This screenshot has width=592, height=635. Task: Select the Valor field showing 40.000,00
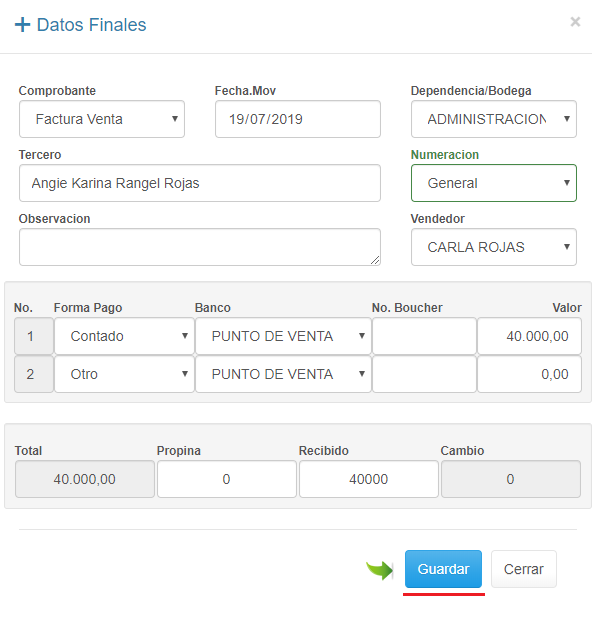(x=530, y=336)
